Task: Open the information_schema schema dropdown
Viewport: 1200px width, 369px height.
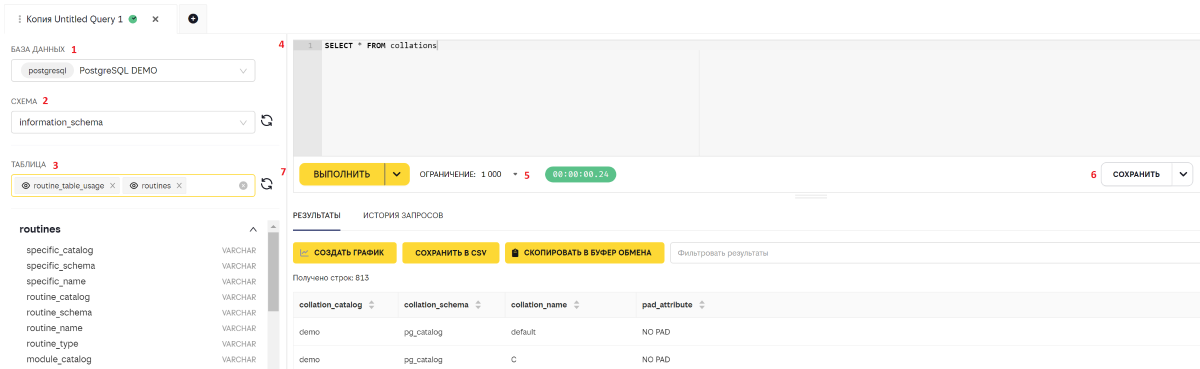Action: pos(134,122)
